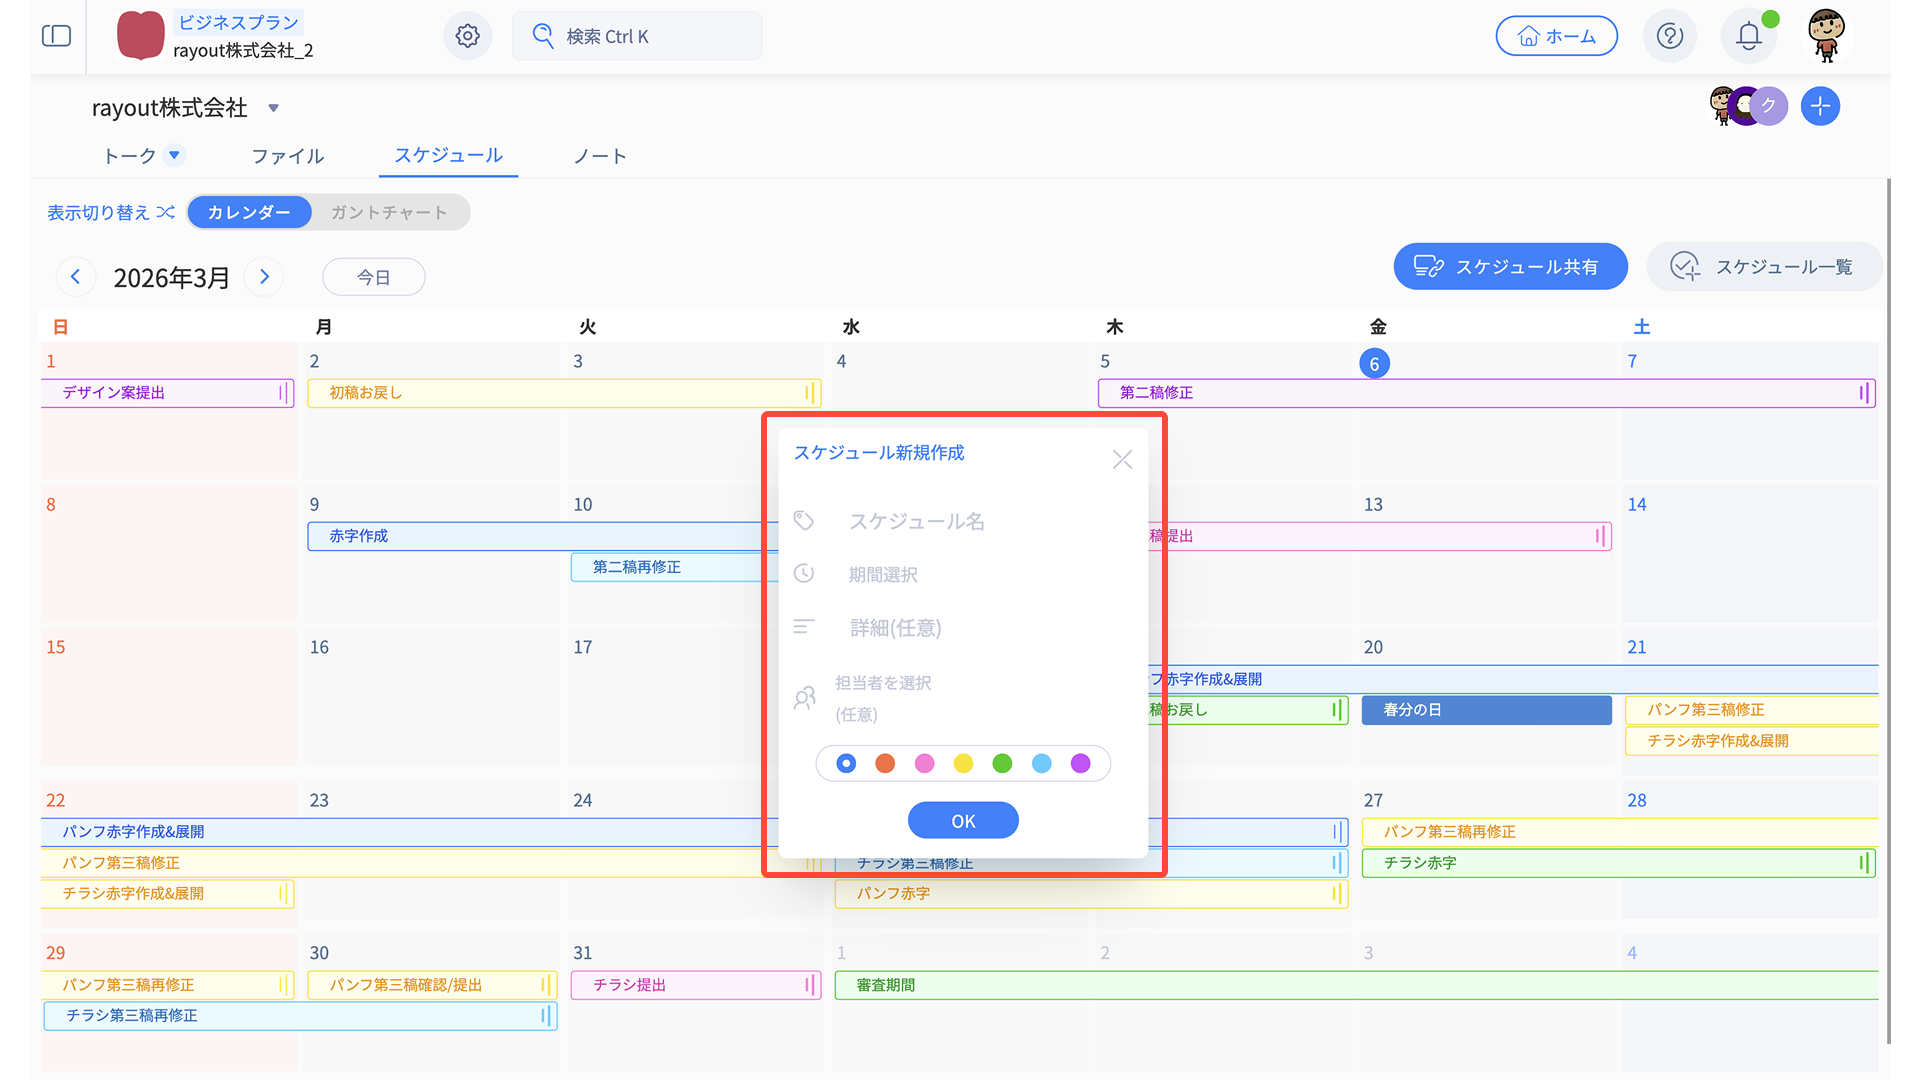Open the トーク tab dropdown arrow
This screenshot has width=1920, height=1080.
(174, 155)
